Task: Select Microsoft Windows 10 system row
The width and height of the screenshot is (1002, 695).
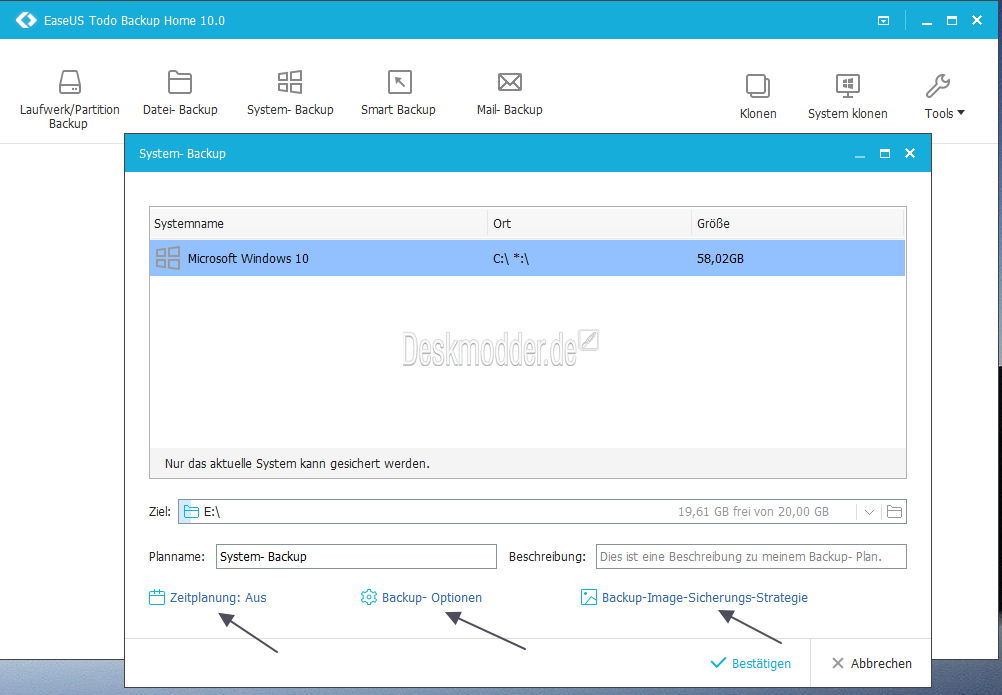Action: point(527,258)
